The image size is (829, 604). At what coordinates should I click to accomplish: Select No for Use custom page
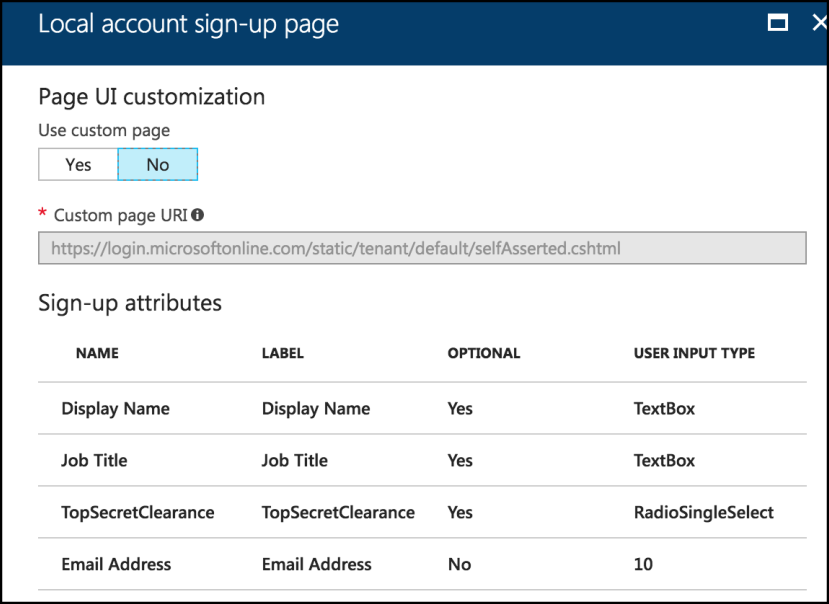click(x=158, y=164)
